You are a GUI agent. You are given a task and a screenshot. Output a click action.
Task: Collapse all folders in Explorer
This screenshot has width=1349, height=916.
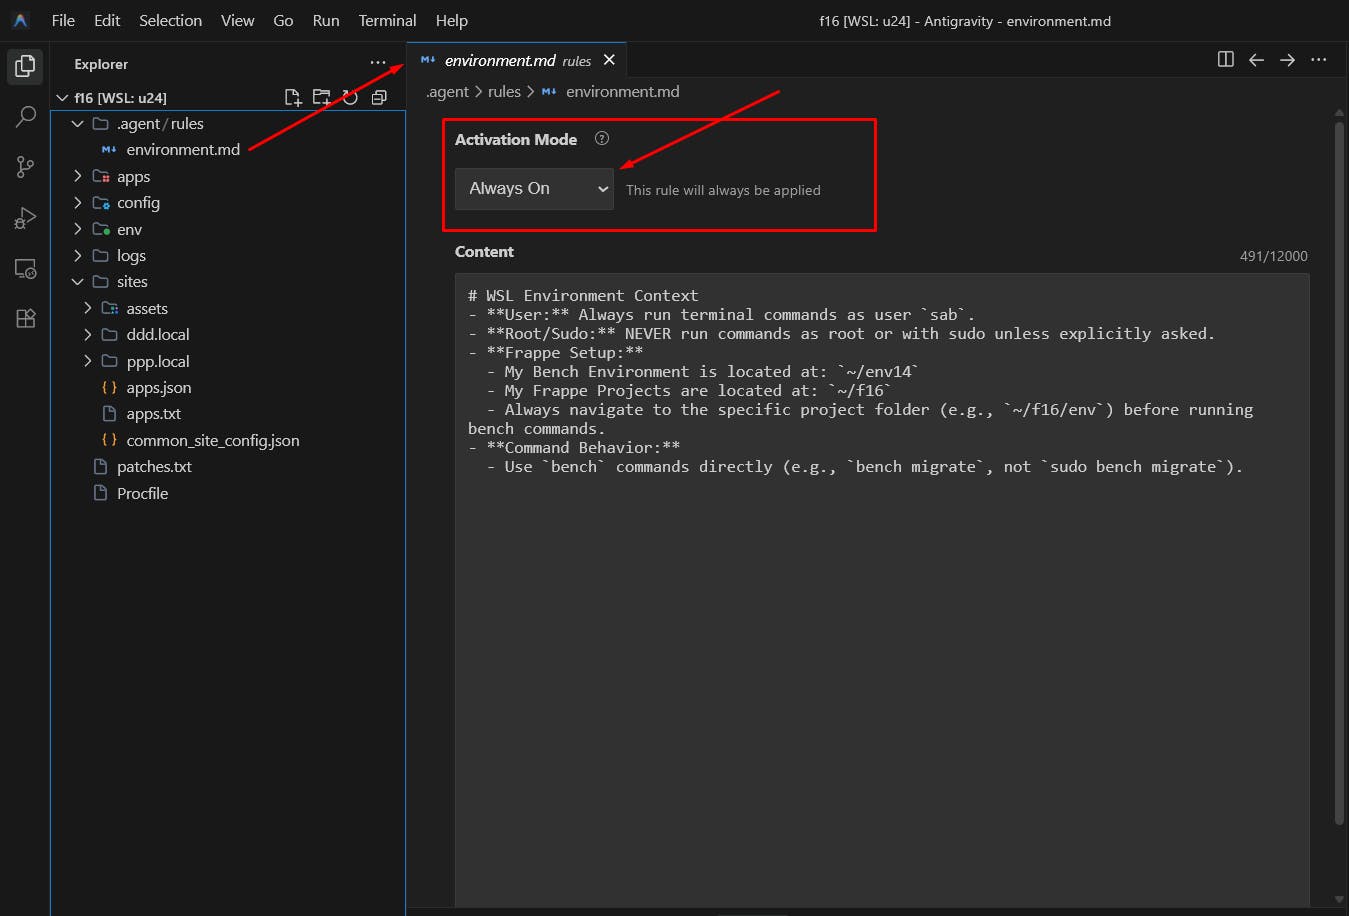tap(379, 97)
